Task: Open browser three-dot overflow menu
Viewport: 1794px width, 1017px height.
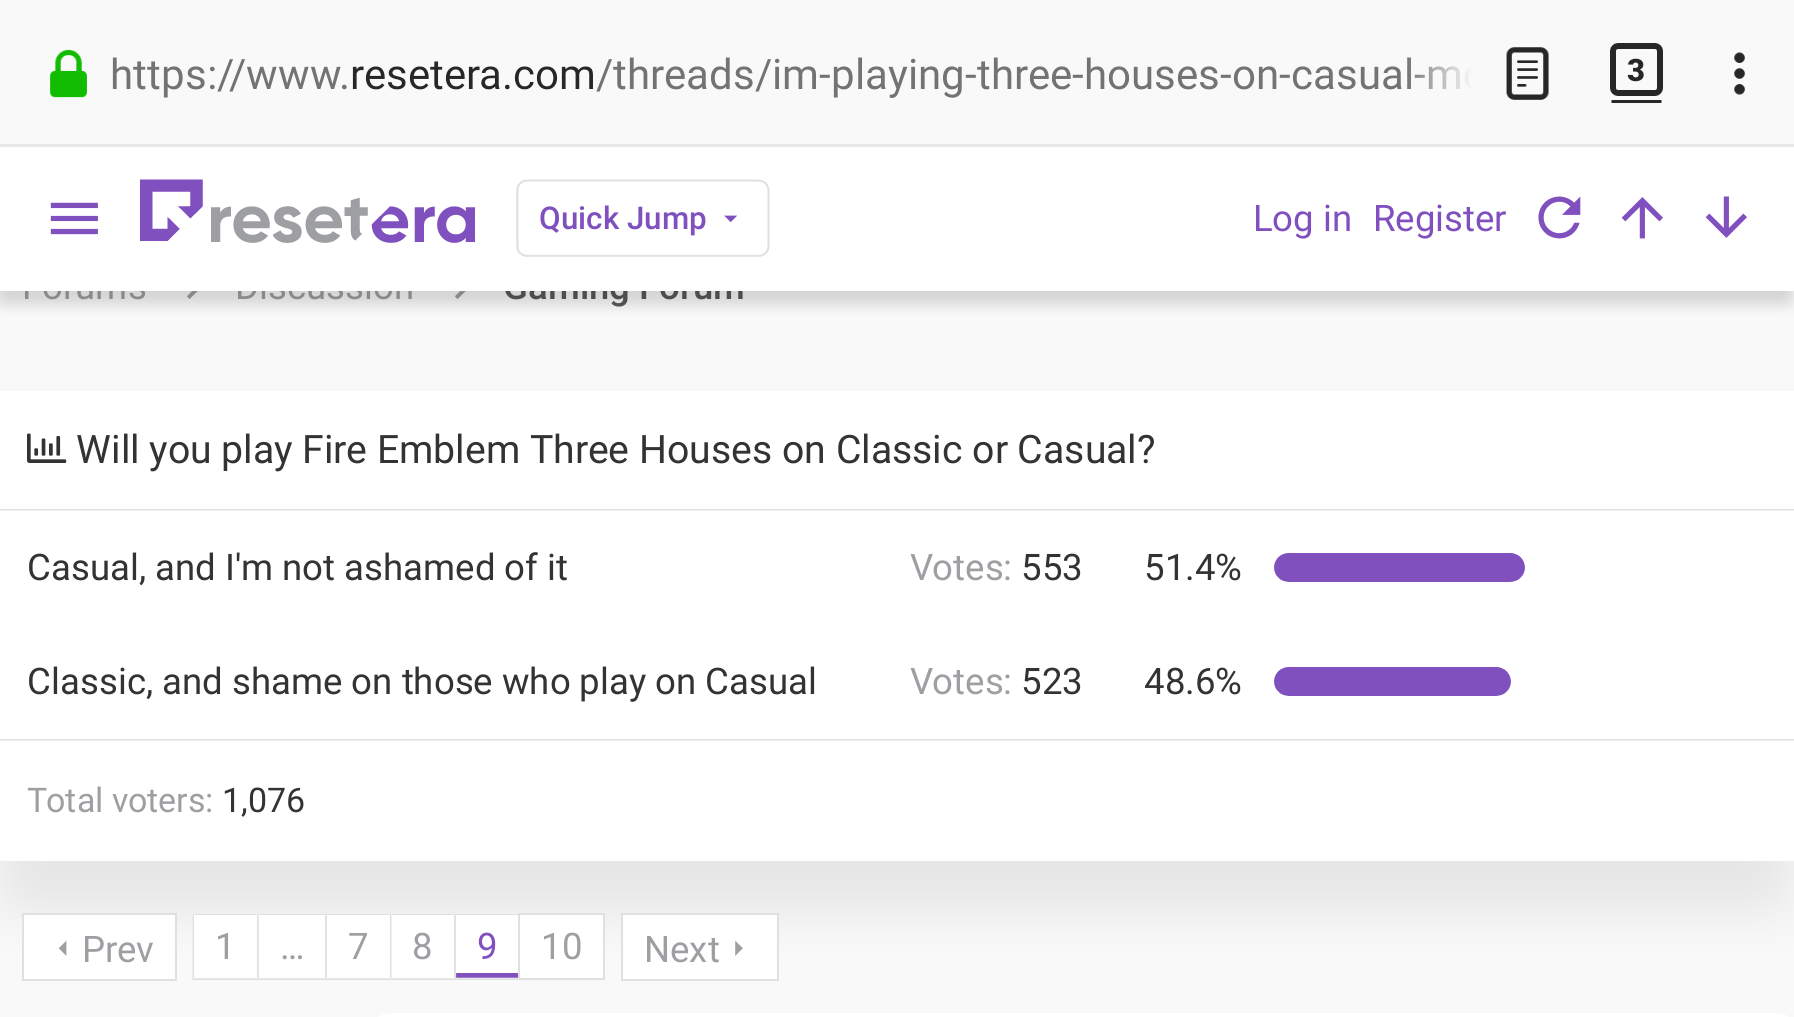Action: click(1739, 74)
